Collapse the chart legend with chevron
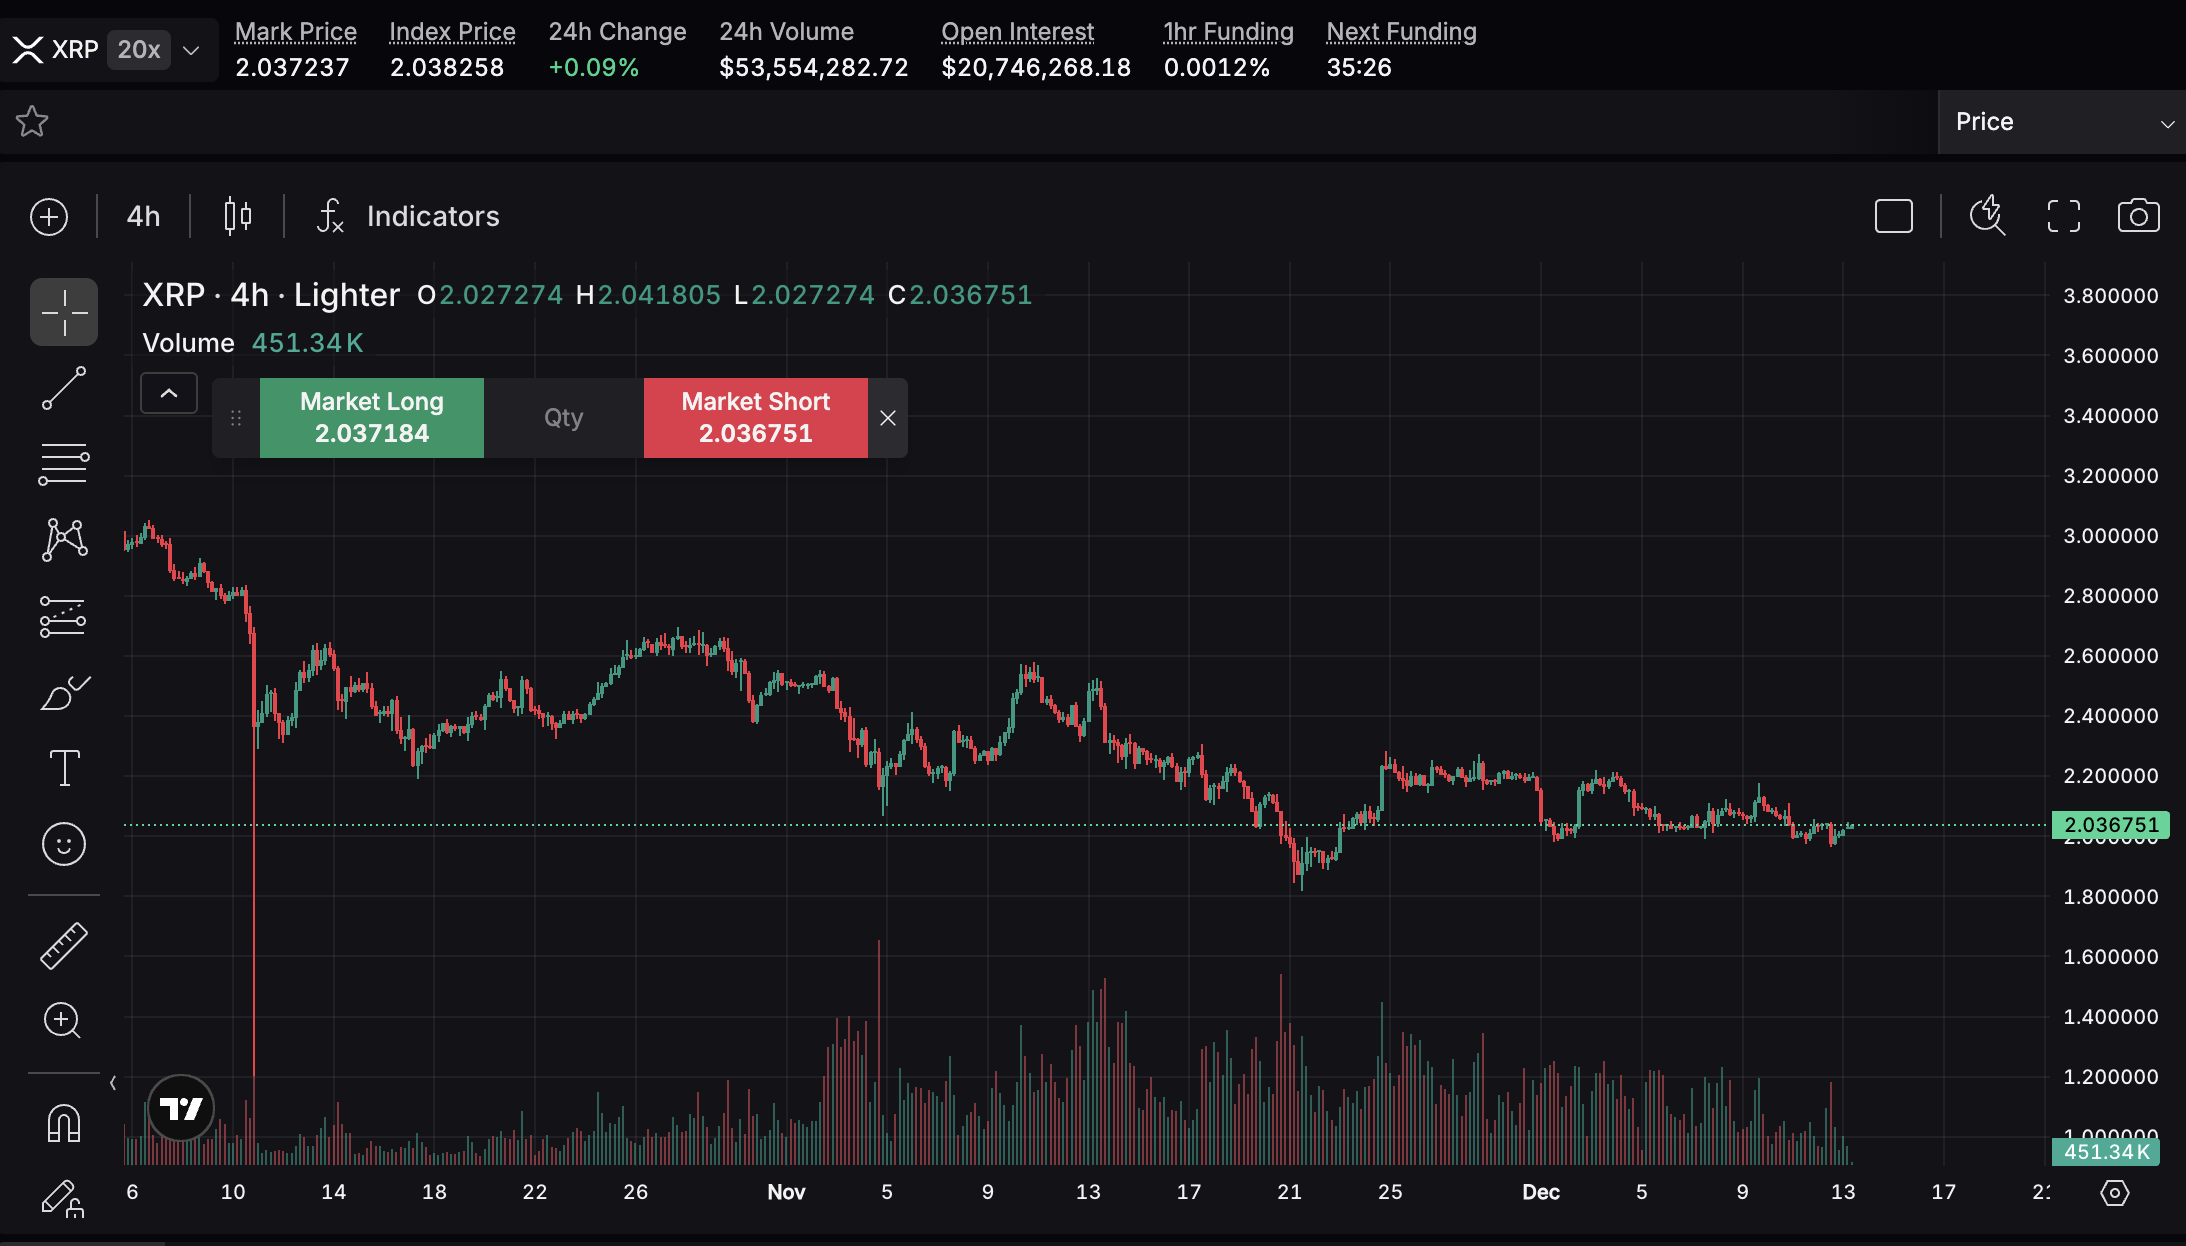Screen dimensions: 2186x1246 pyautogui.click(x=169, y=393)
